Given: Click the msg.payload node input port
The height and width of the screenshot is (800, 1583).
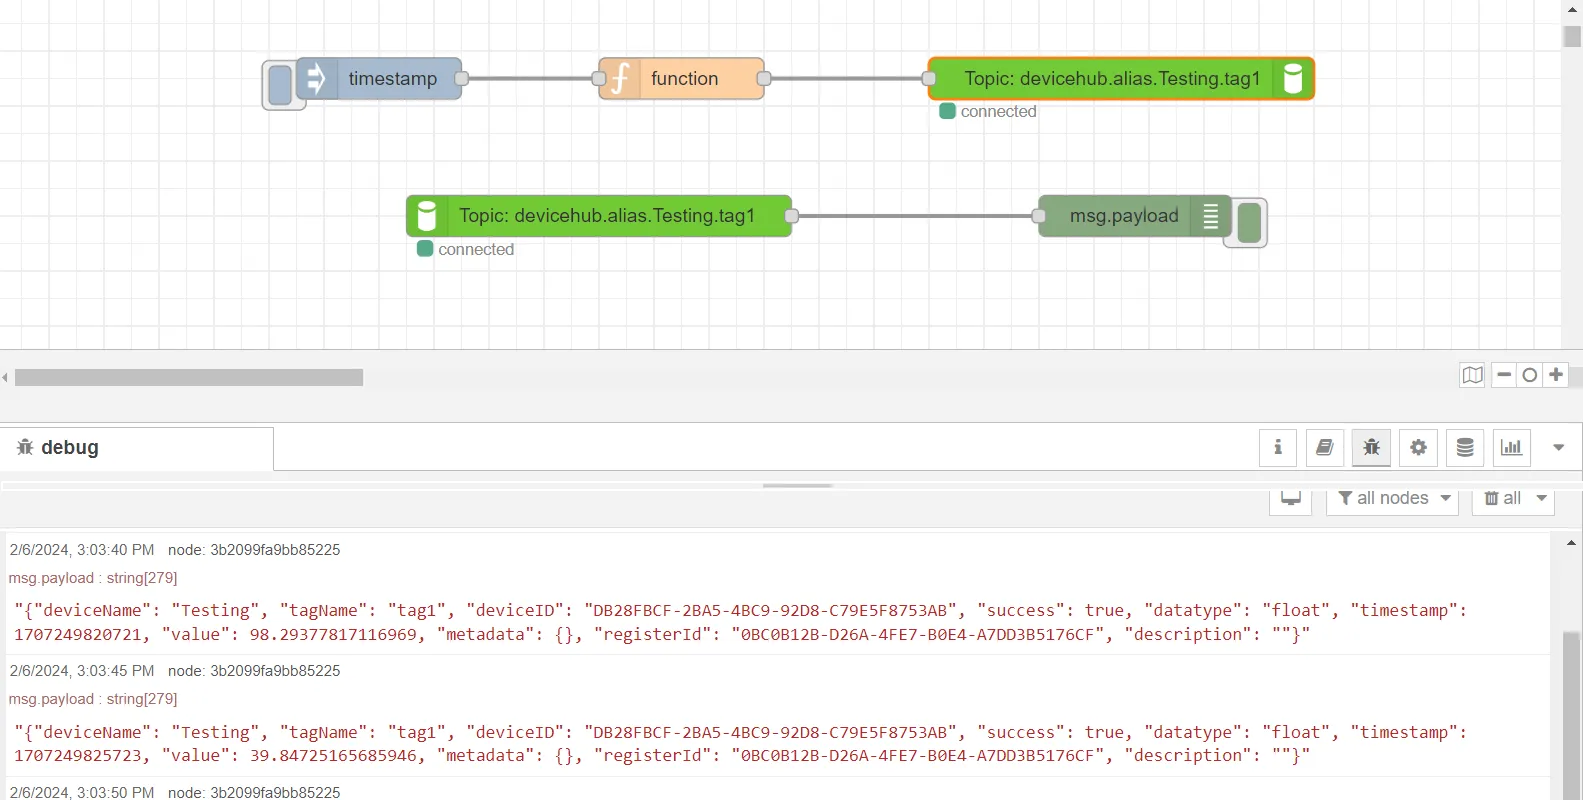Looking at the screenshot, I should tap(1039, 216).
